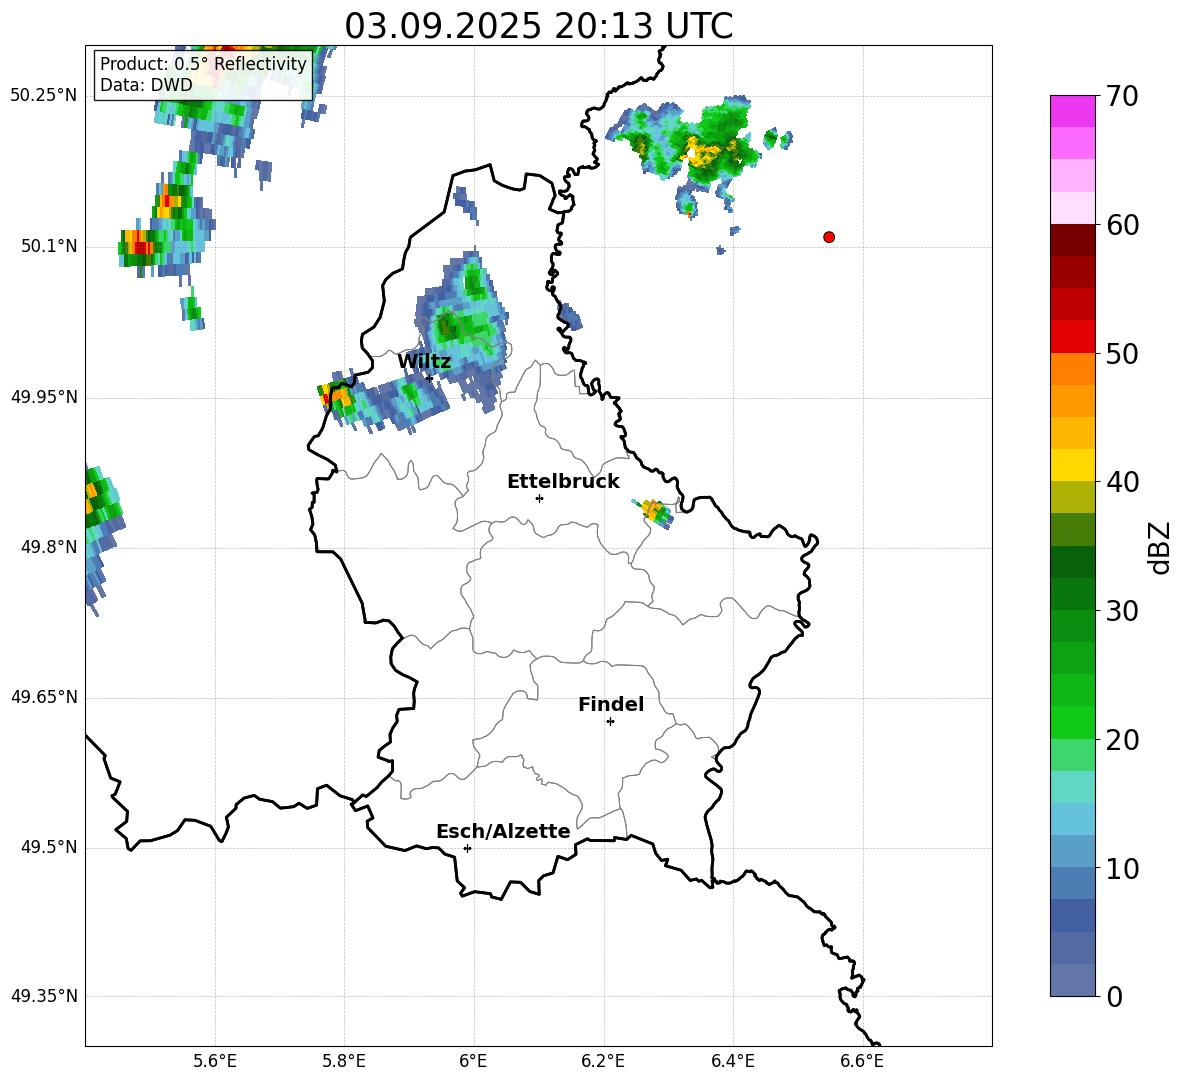The image size is (1184, 1081).
Task: Click the Ettelbruck station cross marker
Action: (x=539, y=498)
